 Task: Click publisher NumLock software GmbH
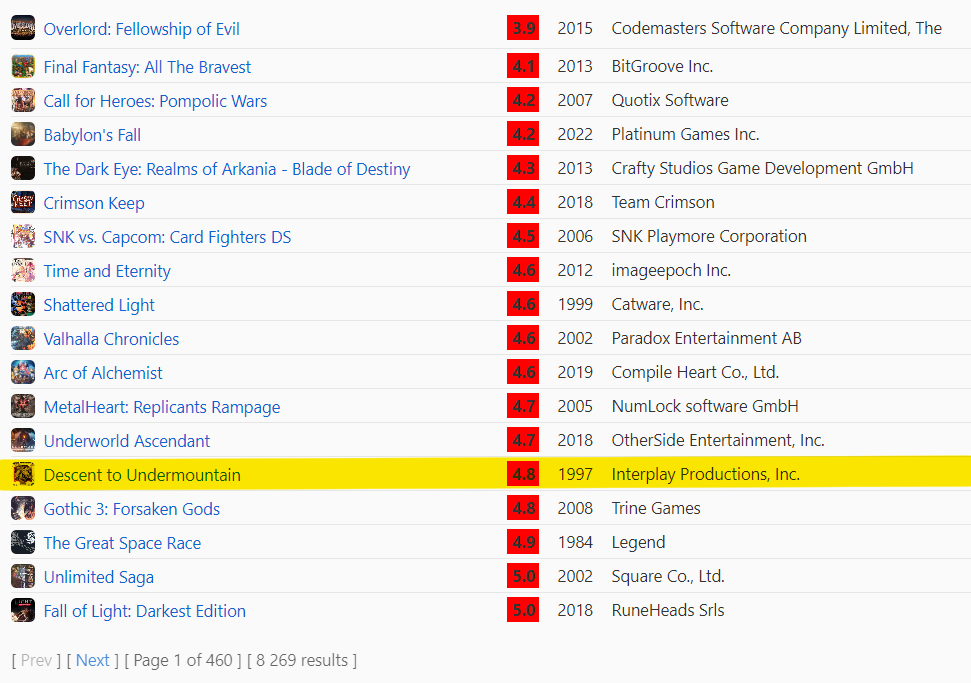pos(705,406)
